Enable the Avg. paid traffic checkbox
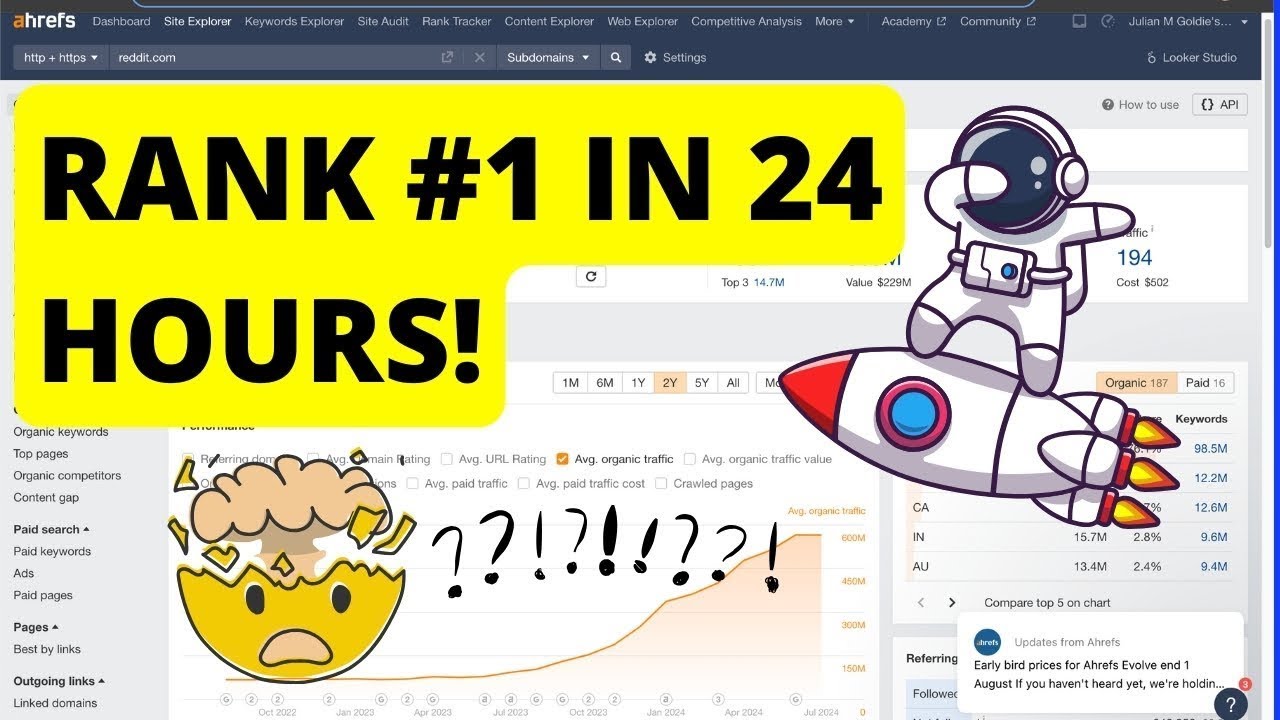The image size is (1280, 720). click(x=412, y=483)
